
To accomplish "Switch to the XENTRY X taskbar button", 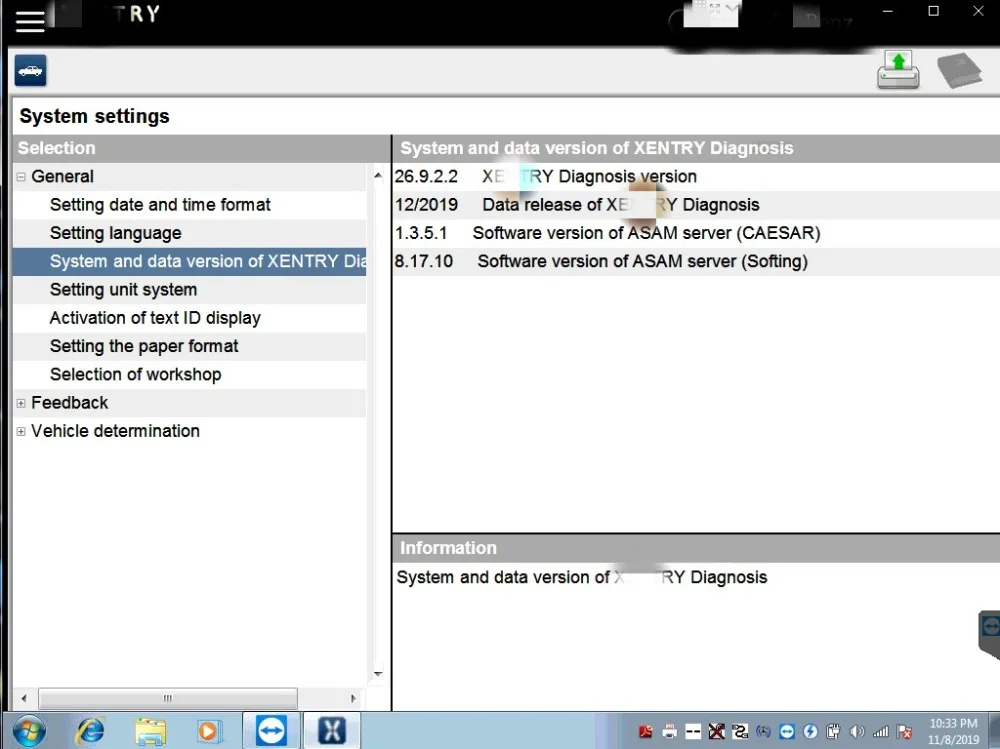I will click(x=332, y=730).
